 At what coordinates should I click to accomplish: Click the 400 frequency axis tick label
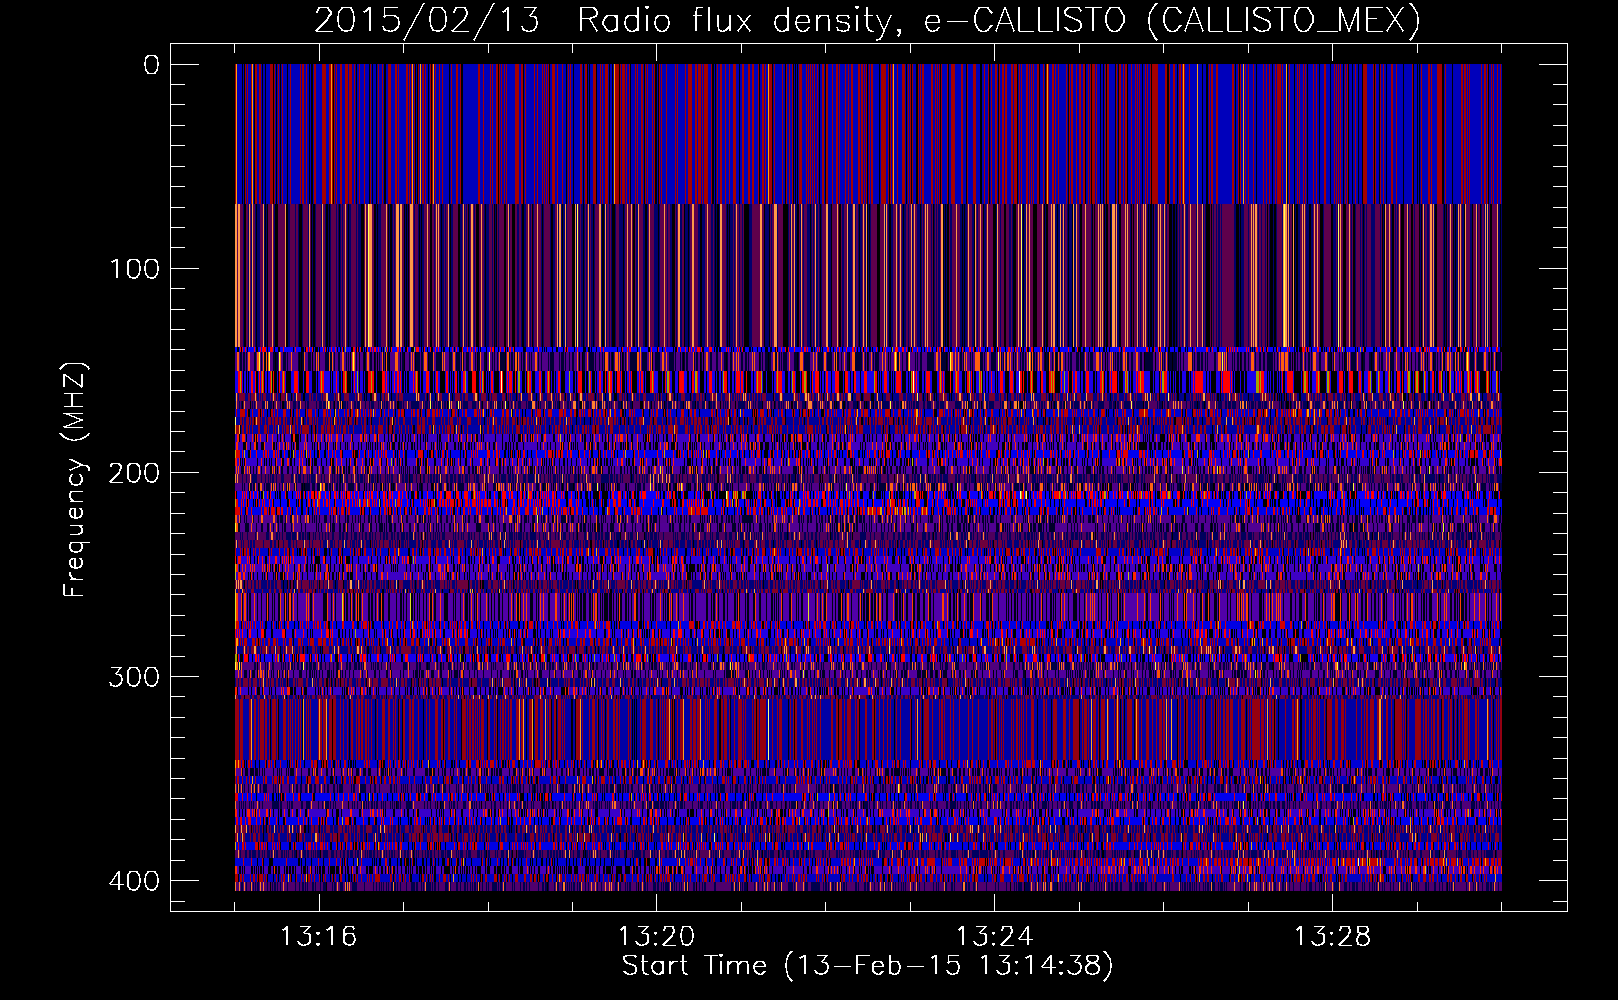click(133, 881)
